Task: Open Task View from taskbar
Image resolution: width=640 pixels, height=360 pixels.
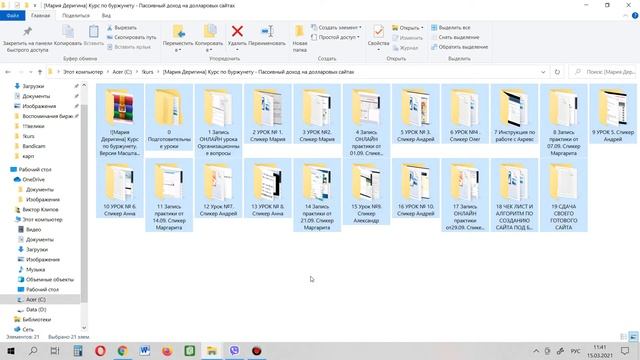Action: click(x=55, y=351)
